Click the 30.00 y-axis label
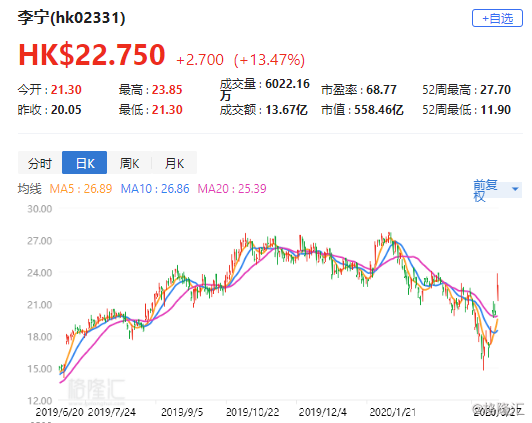This screenshot has width=532, height=423. pos(40,209)
